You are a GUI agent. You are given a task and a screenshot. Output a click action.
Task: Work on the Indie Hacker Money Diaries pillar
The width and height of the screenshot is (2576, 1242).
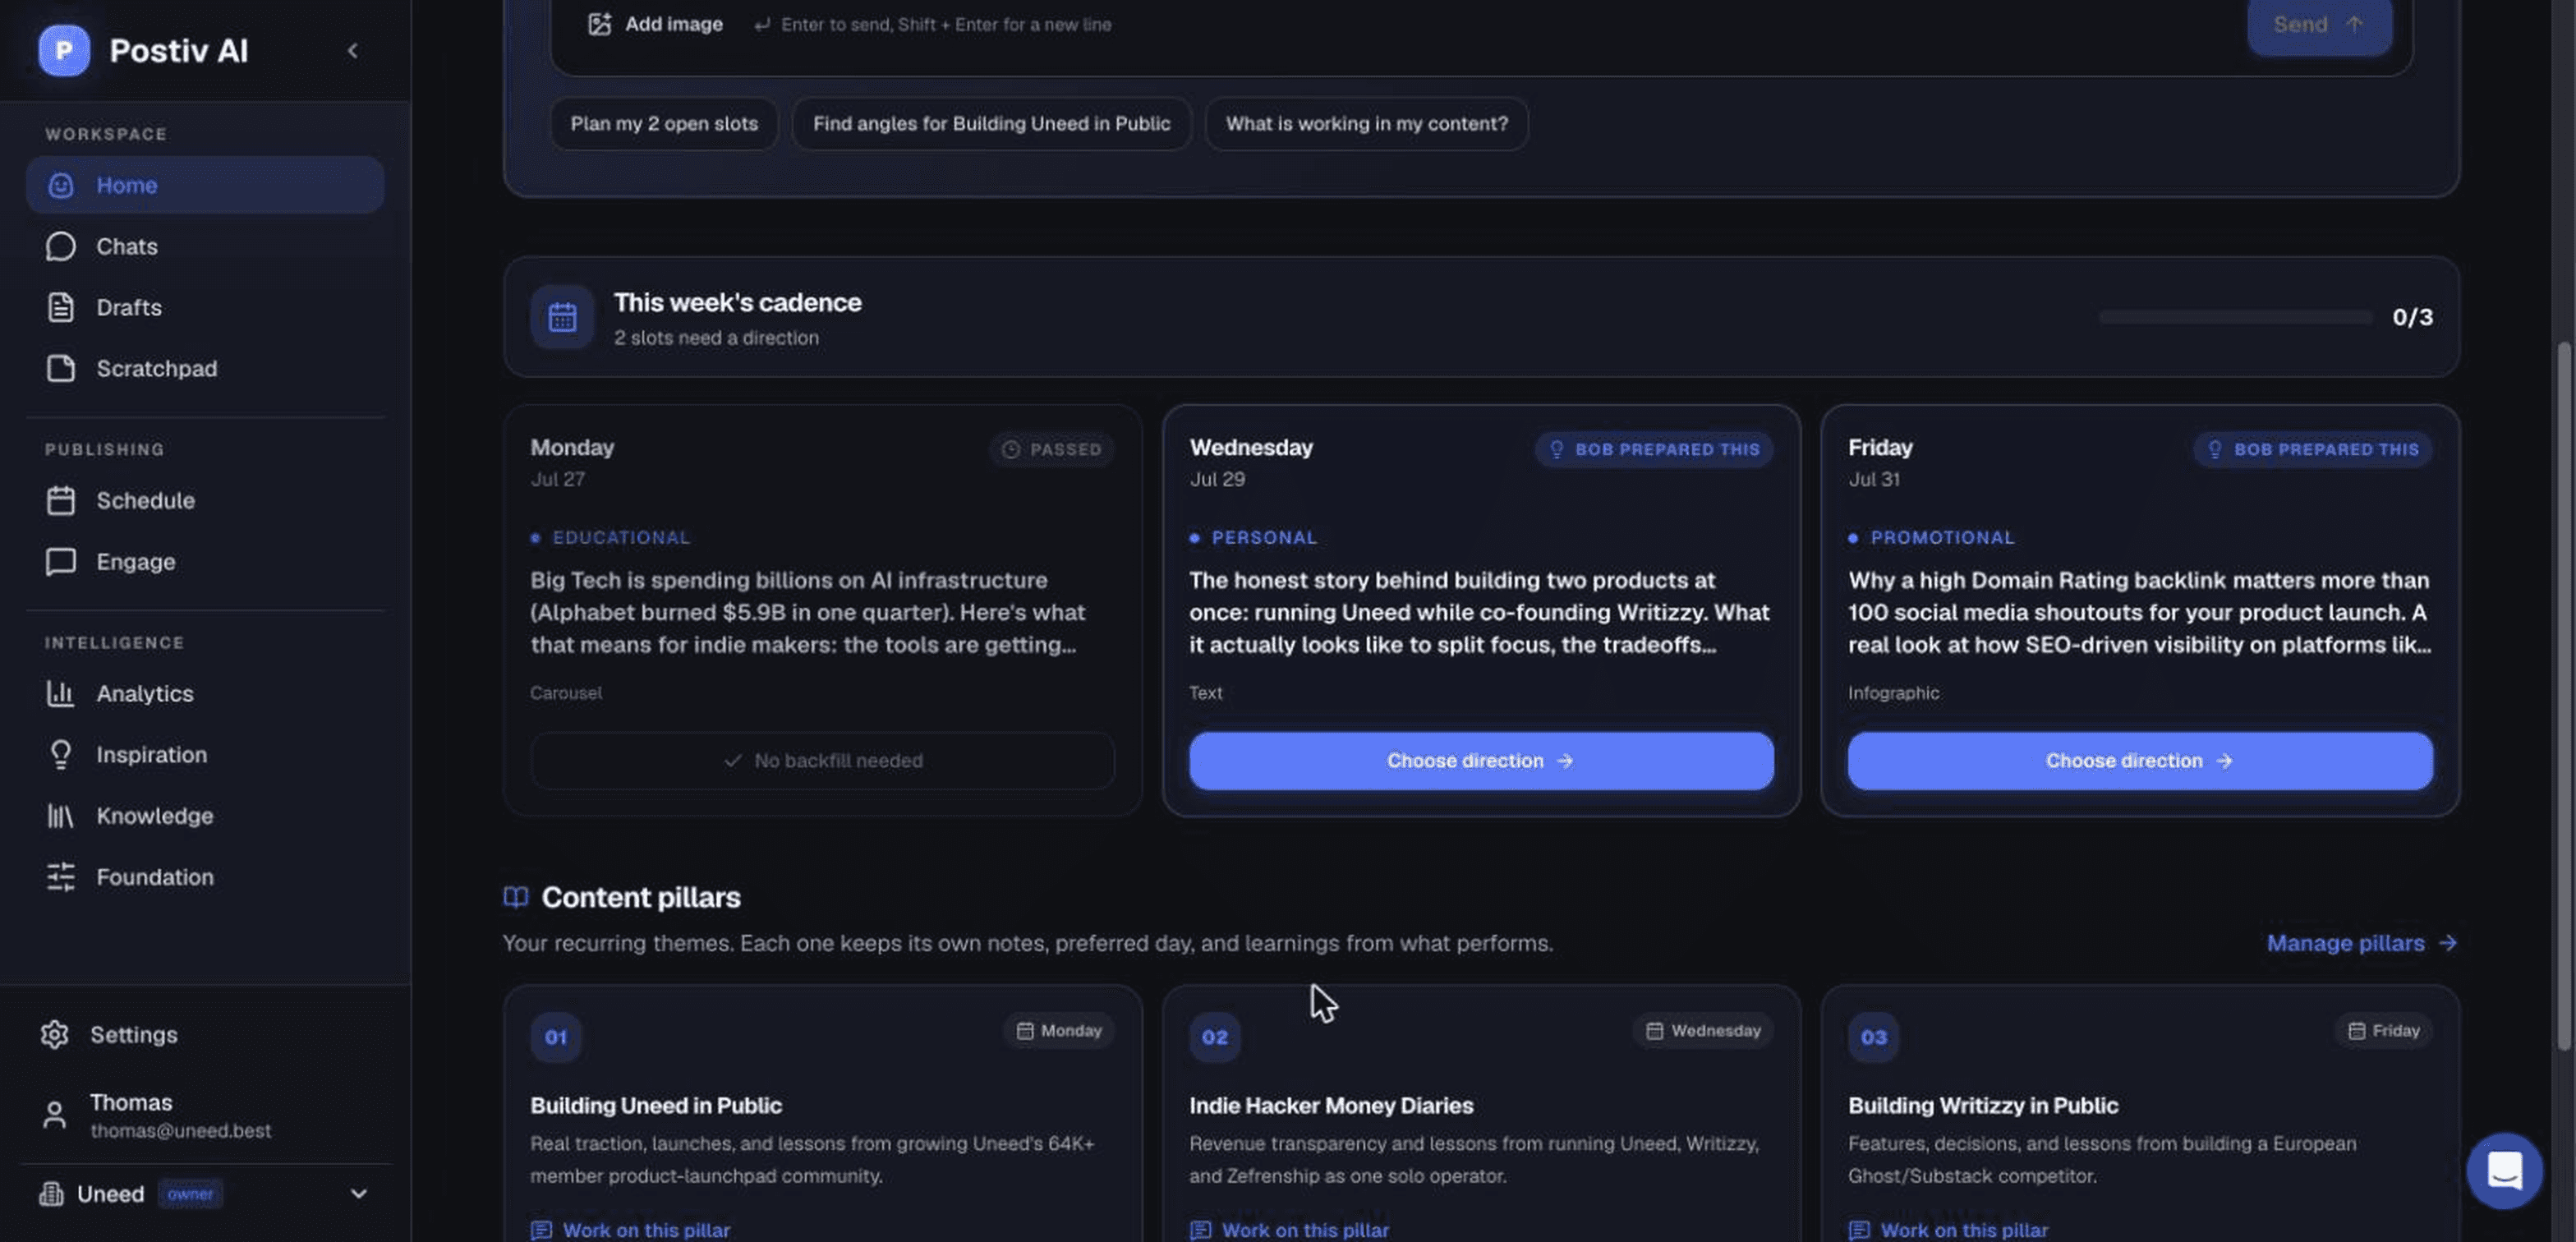[x=1290, y=1229]
